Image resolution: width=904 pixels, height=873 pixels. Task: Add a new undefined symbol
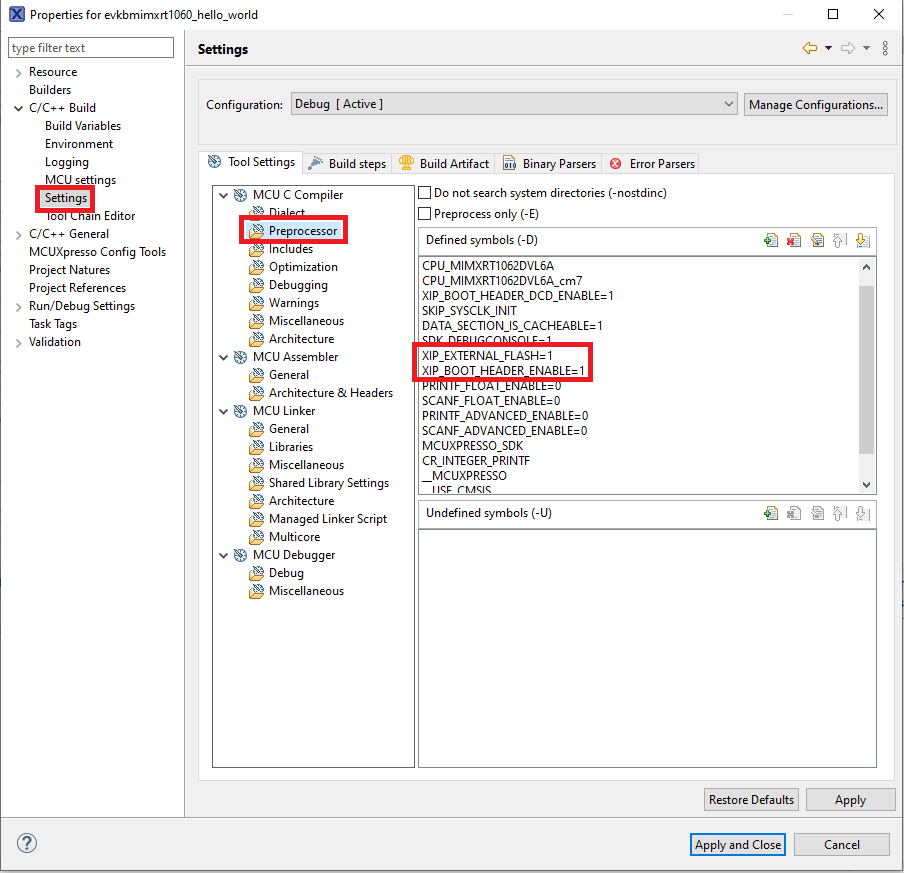(x=771, y=513)
